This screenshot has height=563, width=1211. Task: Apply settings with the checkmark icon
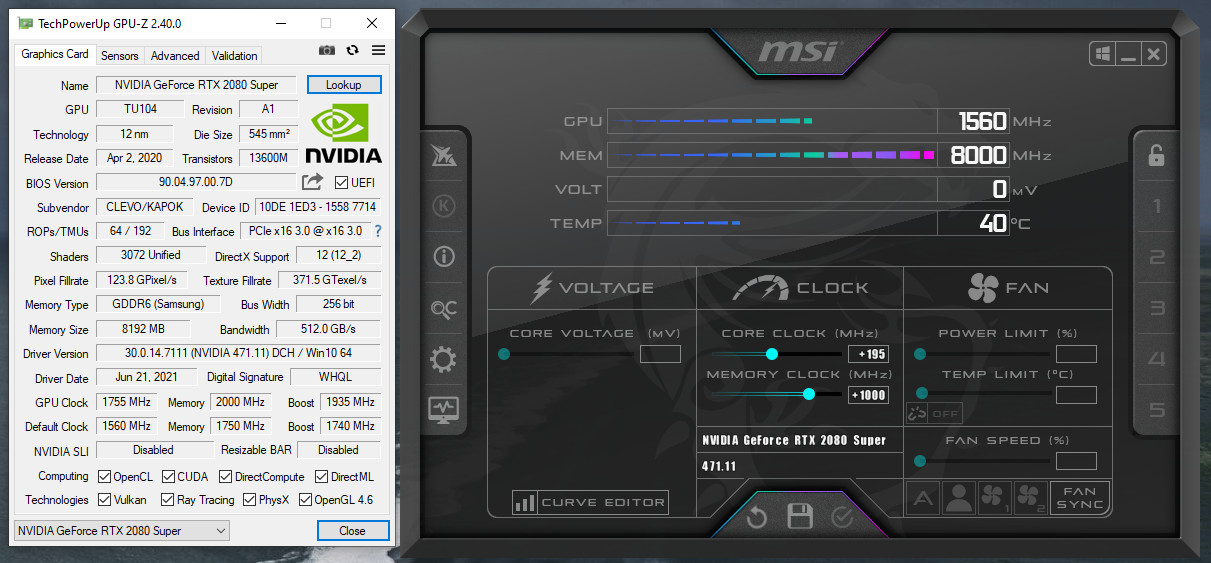842,517
